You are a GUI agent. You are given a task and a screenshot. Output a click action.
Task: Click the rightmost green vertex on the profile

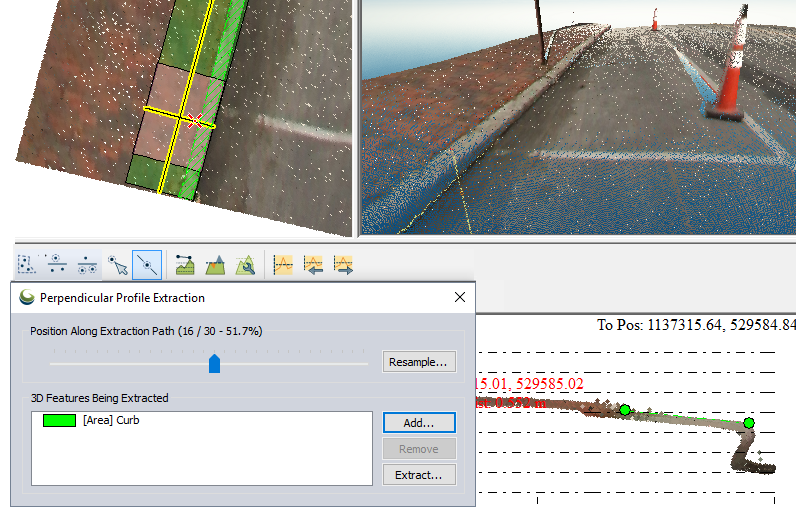click(749, 423)
